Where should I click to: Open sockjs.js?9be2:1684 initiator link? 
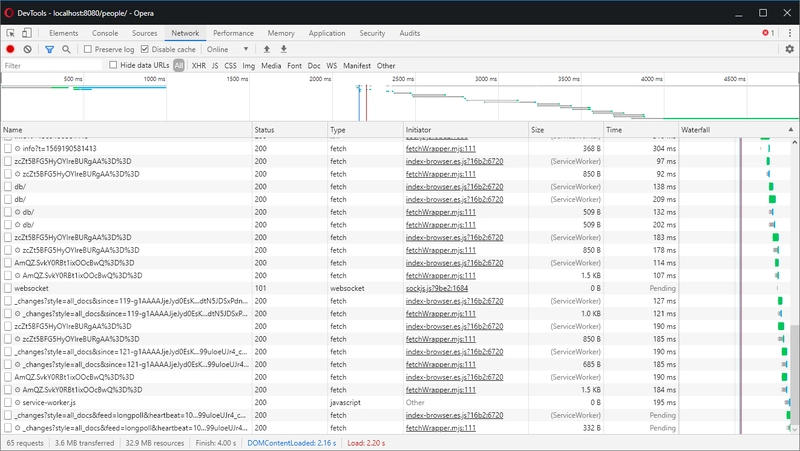tap(436, 287)
